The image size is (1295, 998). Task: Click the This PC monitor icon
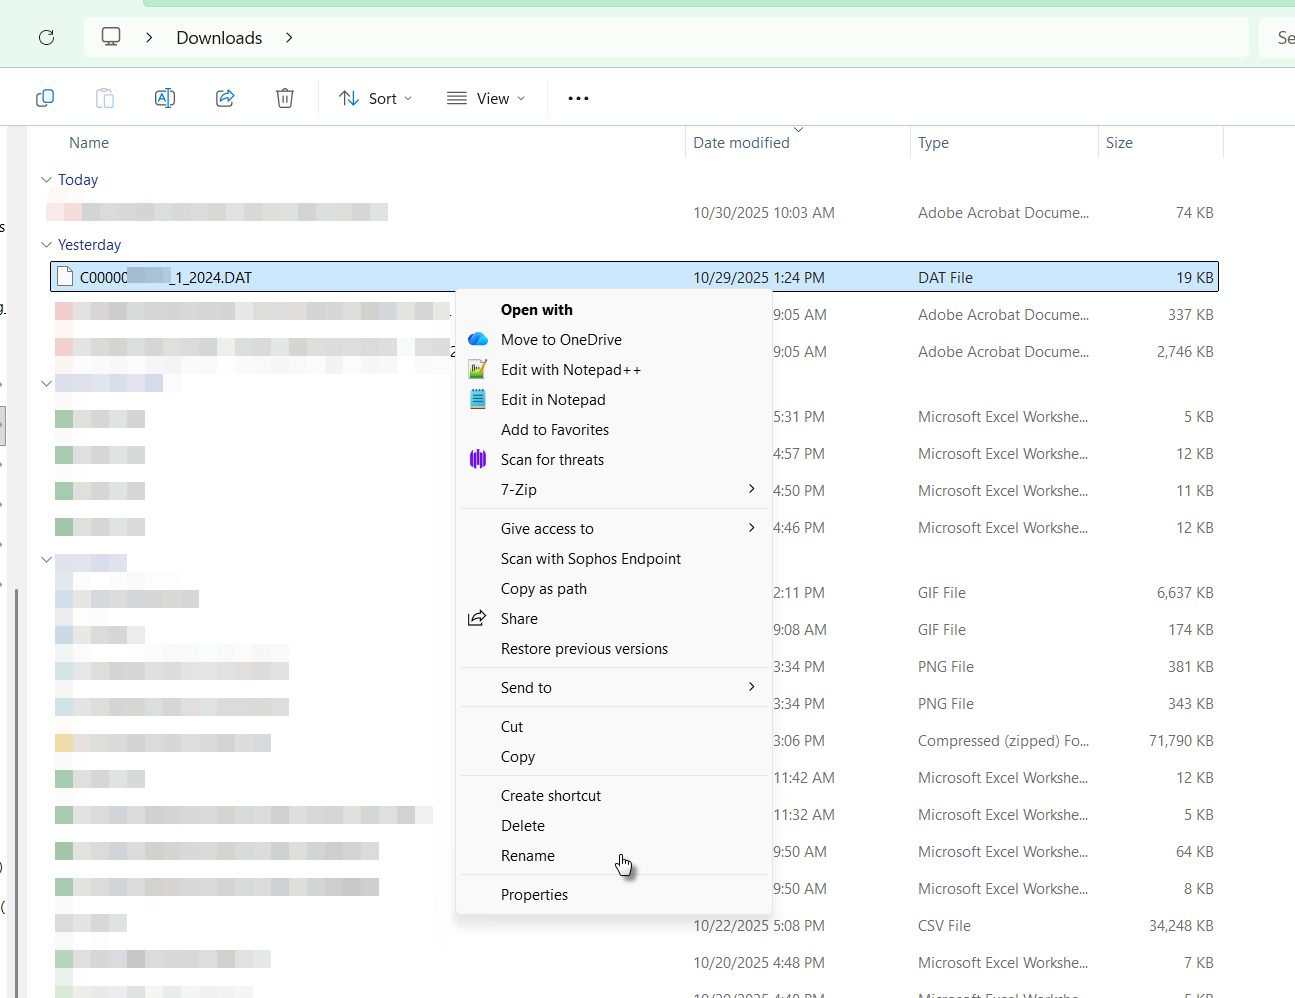click(111, 37)
